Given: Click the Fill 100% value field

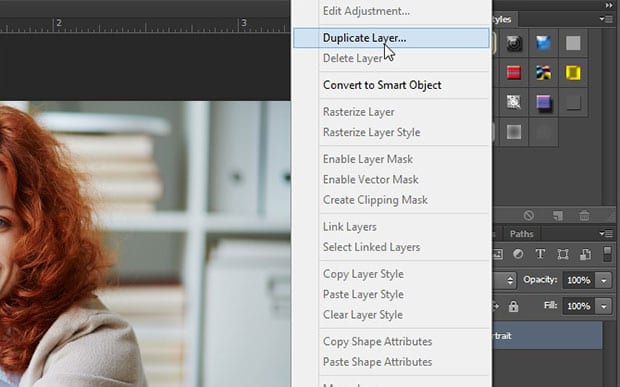Looking at the screenshot, I should click(579, 306).
